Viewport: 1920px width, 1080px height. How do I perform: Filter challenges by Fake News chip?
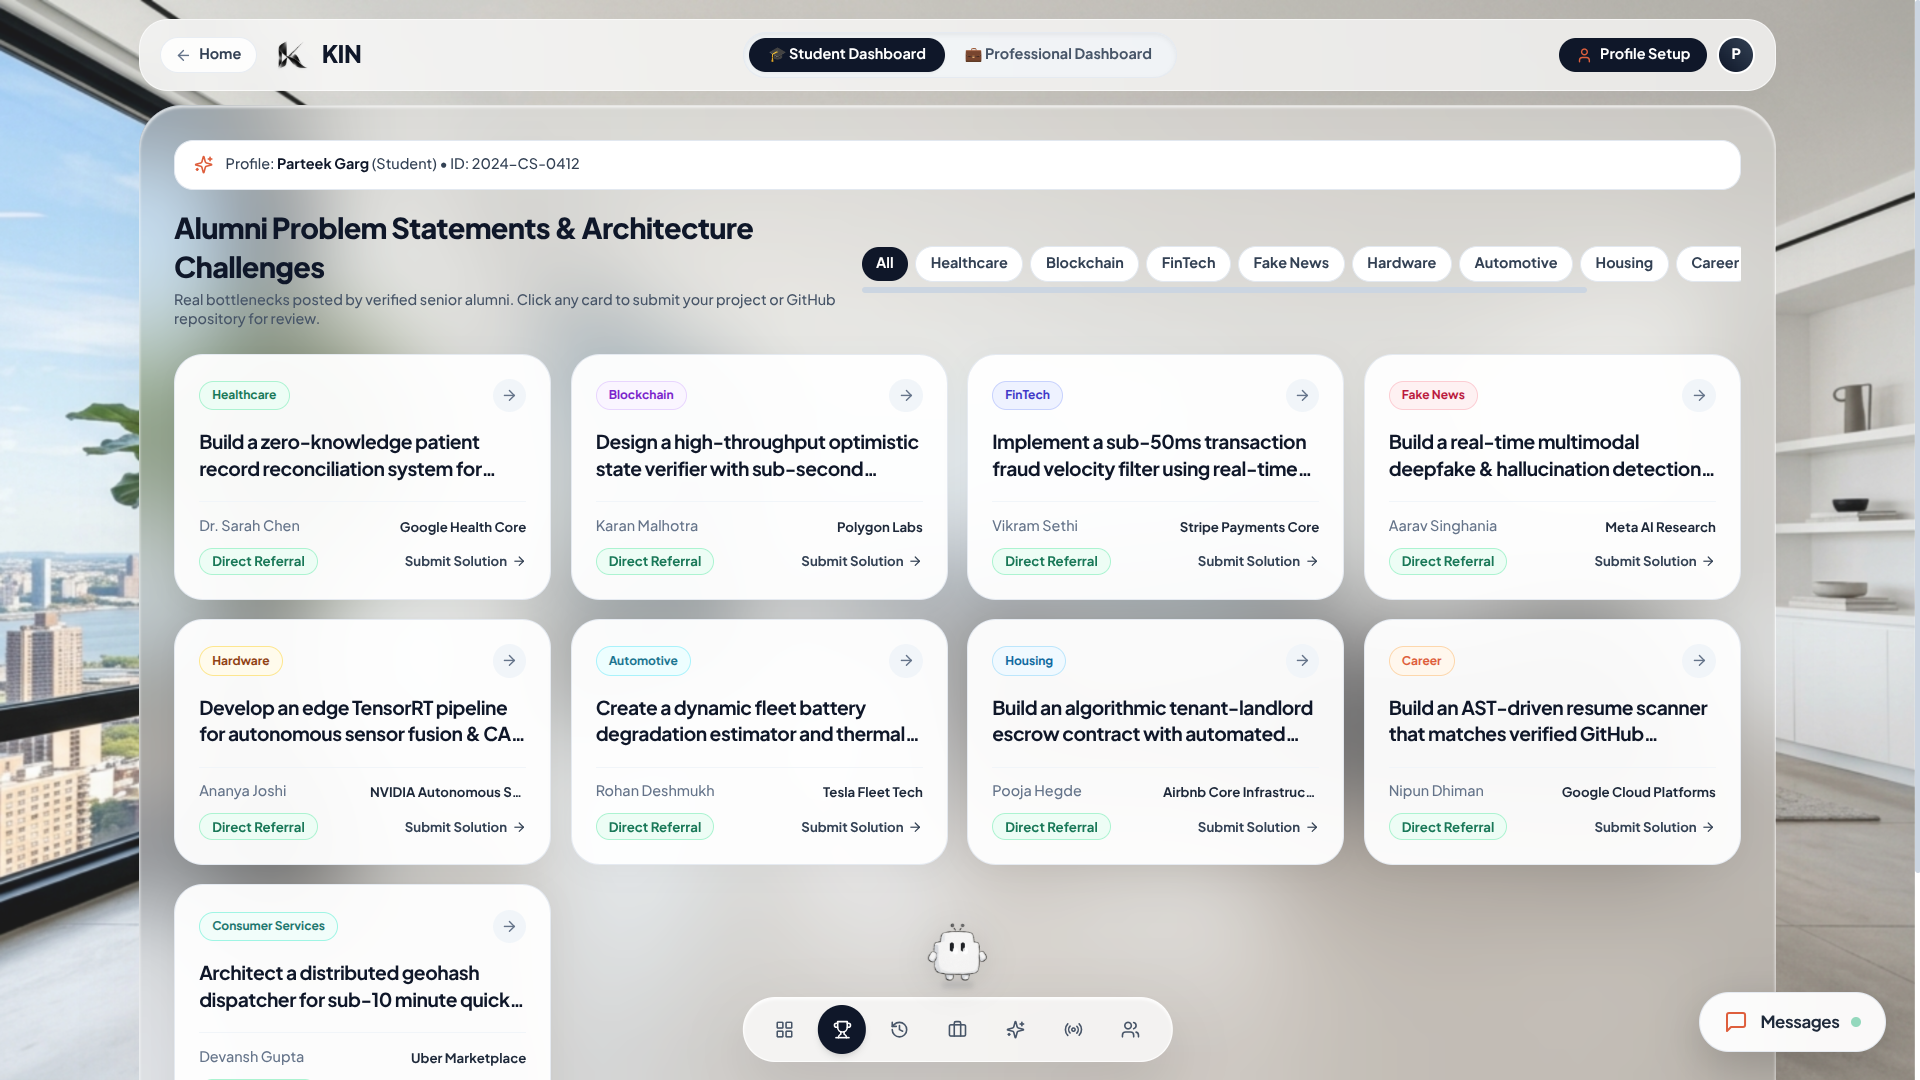pyautogui.click(x=1290, y=263)
